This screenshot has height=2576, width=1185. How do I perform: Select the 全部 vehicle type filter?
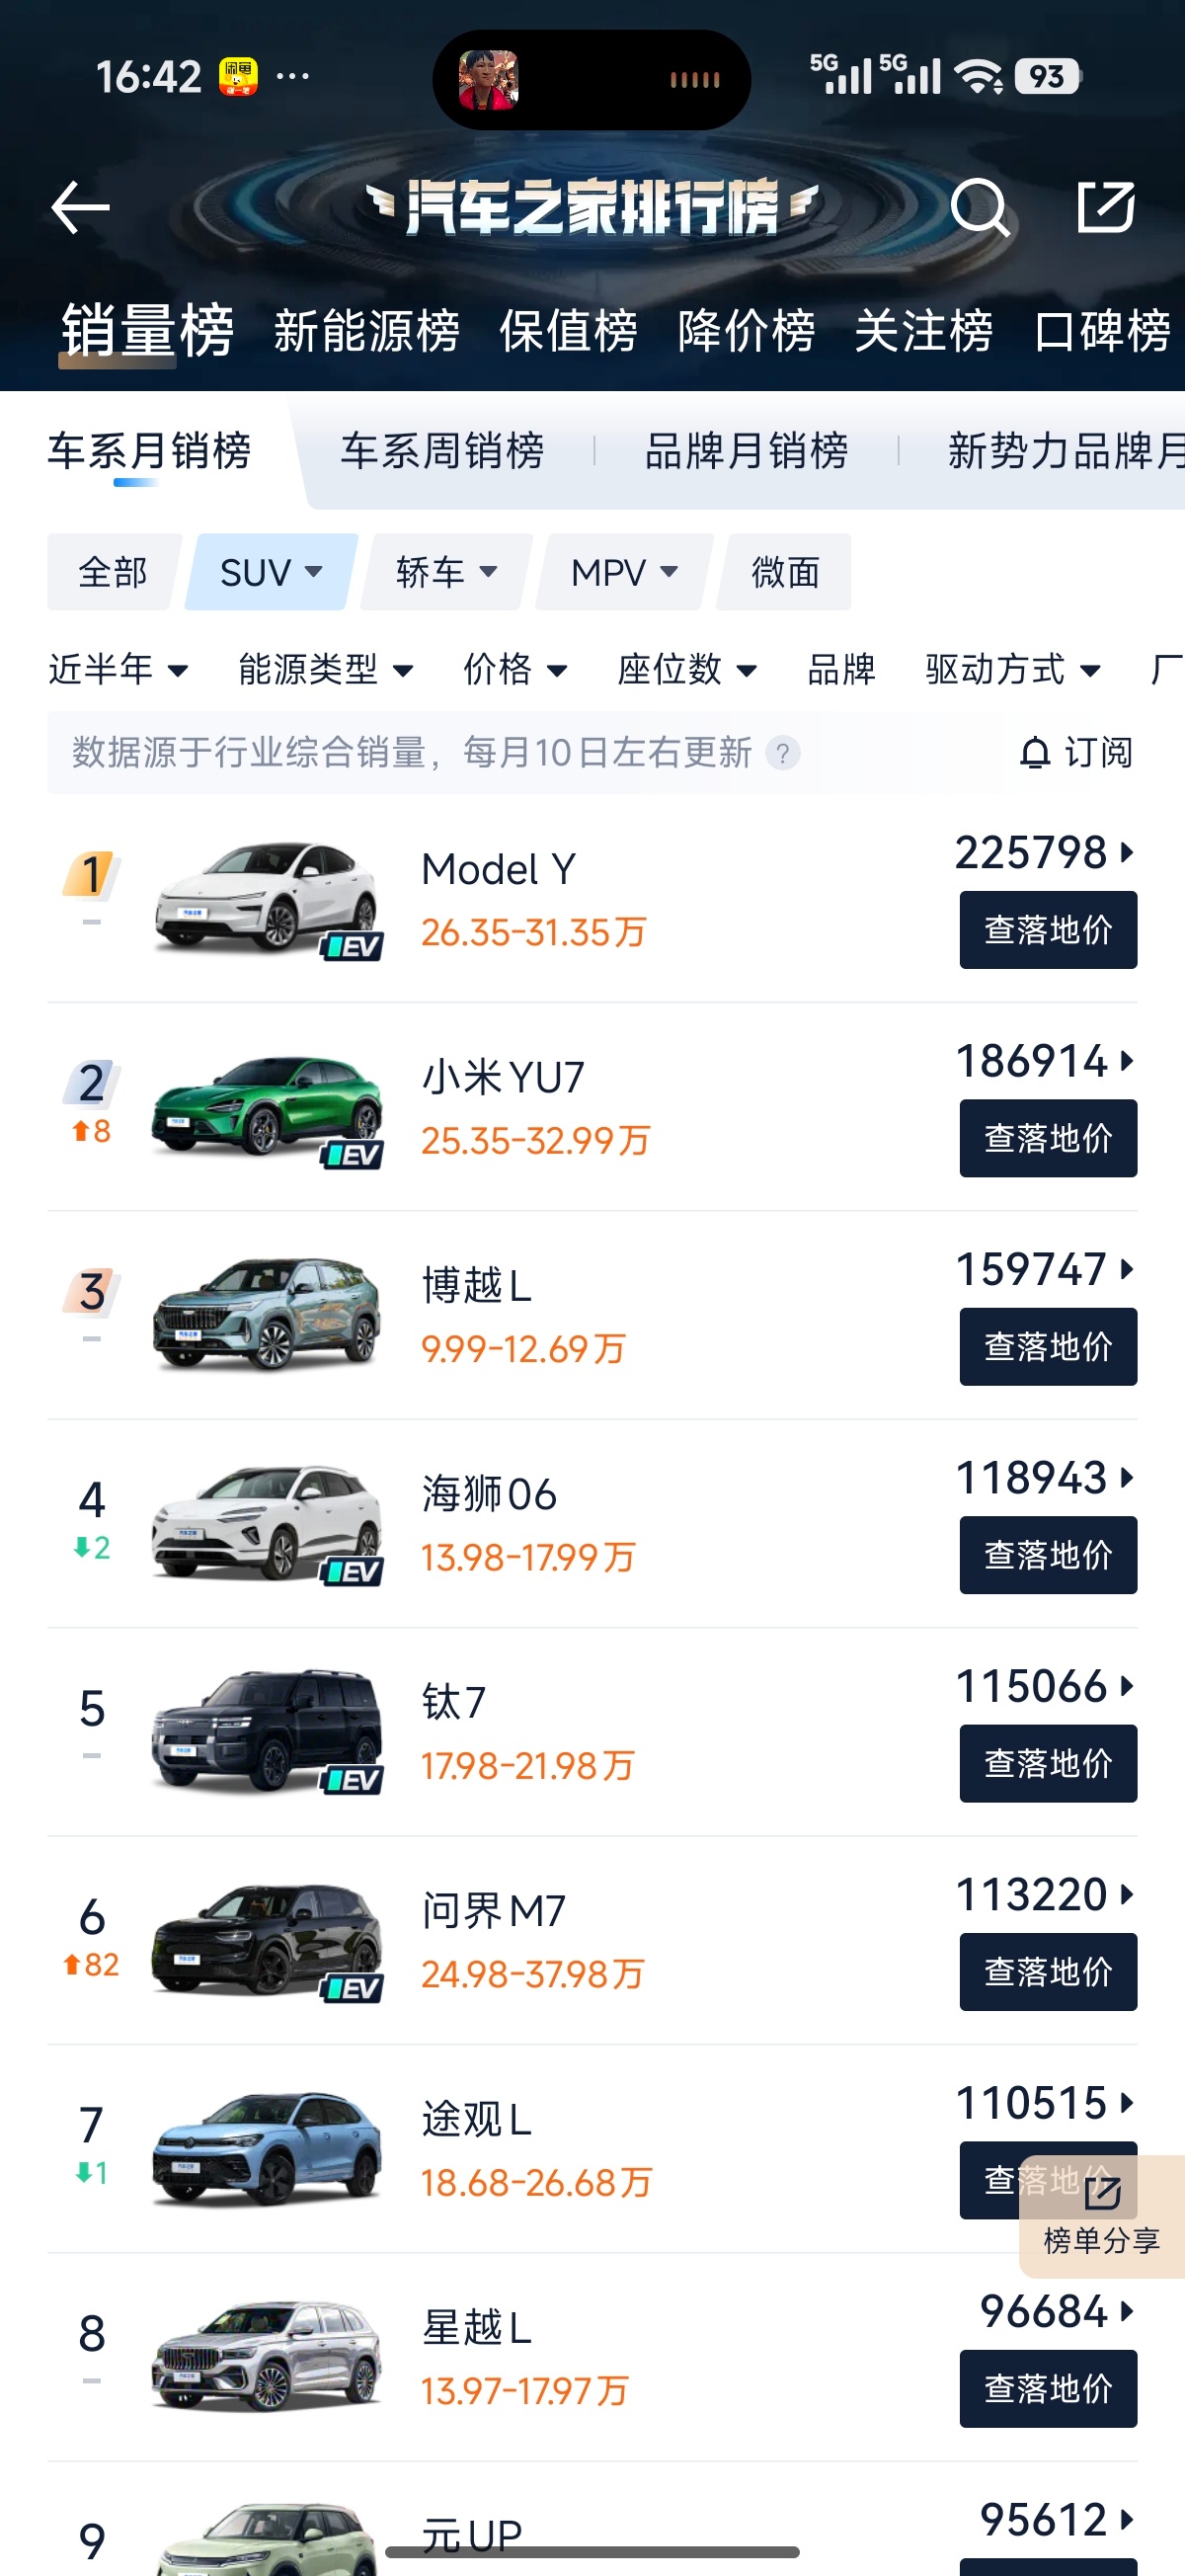coord(113,572)
